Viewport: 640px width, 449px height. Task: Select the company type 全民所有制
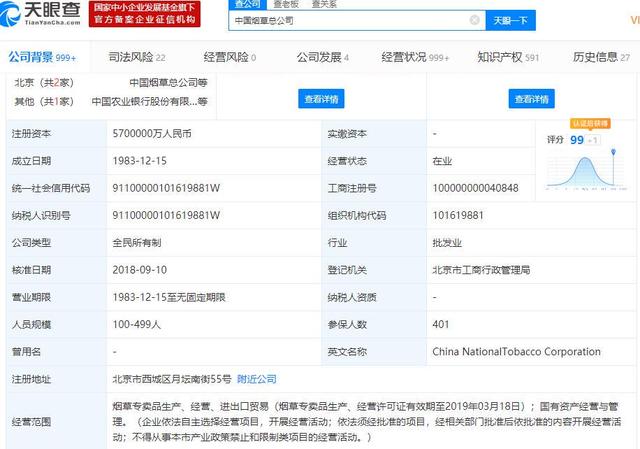(x=137, y=243)
